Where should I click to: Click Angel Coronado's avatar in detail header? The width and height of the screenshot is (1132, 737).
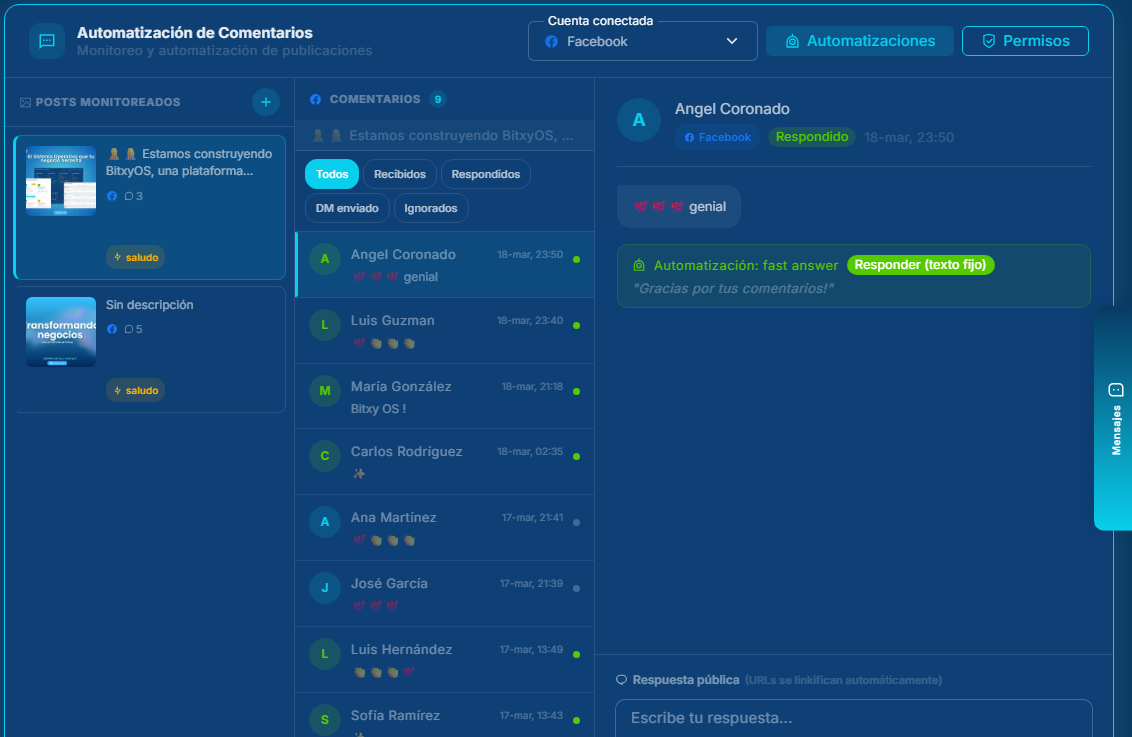(x=639, y=120)
